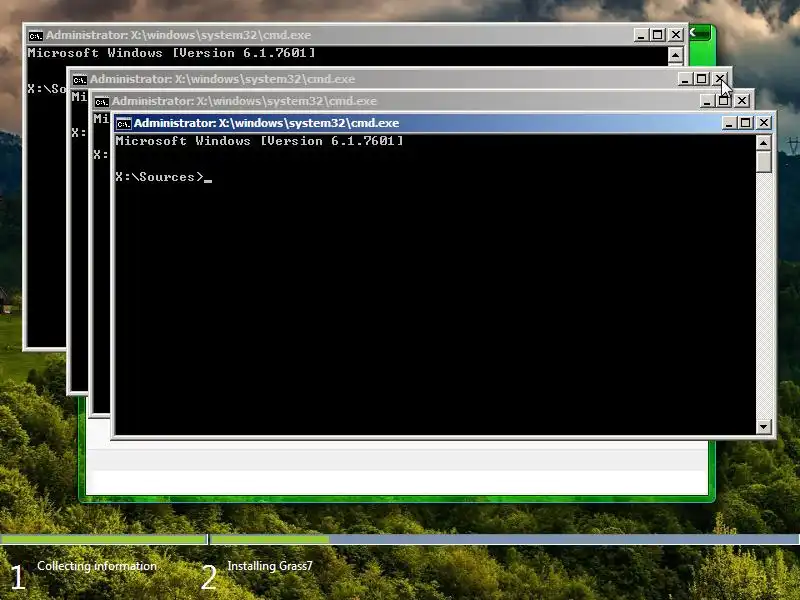Minimize the active front cmd window
This screenshot has width=800, height=600.
[x=730, y=123]
